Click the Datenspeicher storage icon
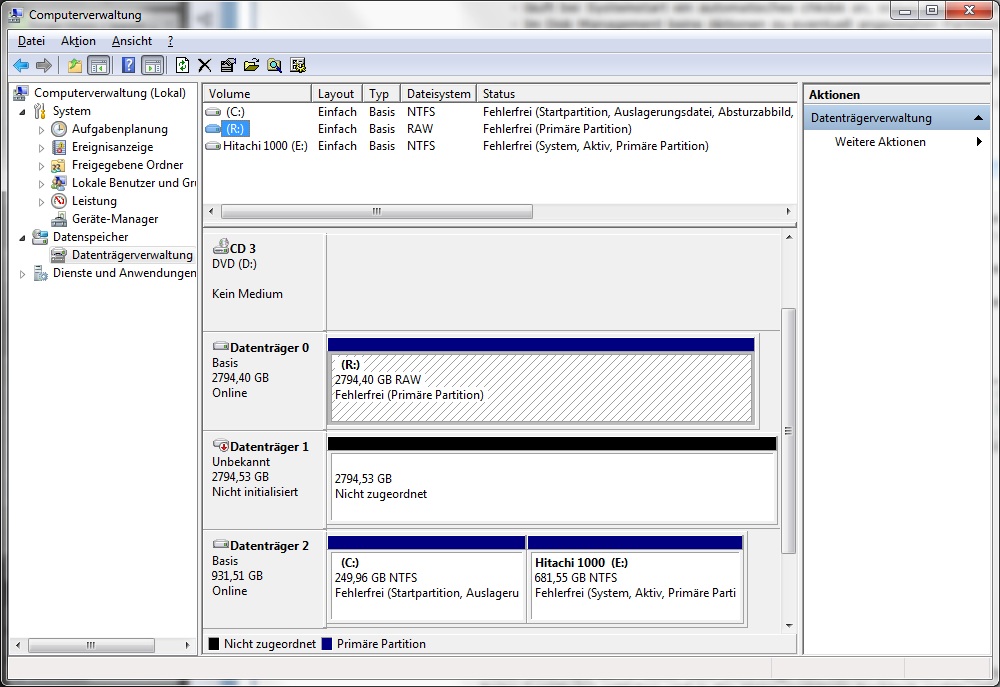1000x687 pixels. tap(40, 237)
